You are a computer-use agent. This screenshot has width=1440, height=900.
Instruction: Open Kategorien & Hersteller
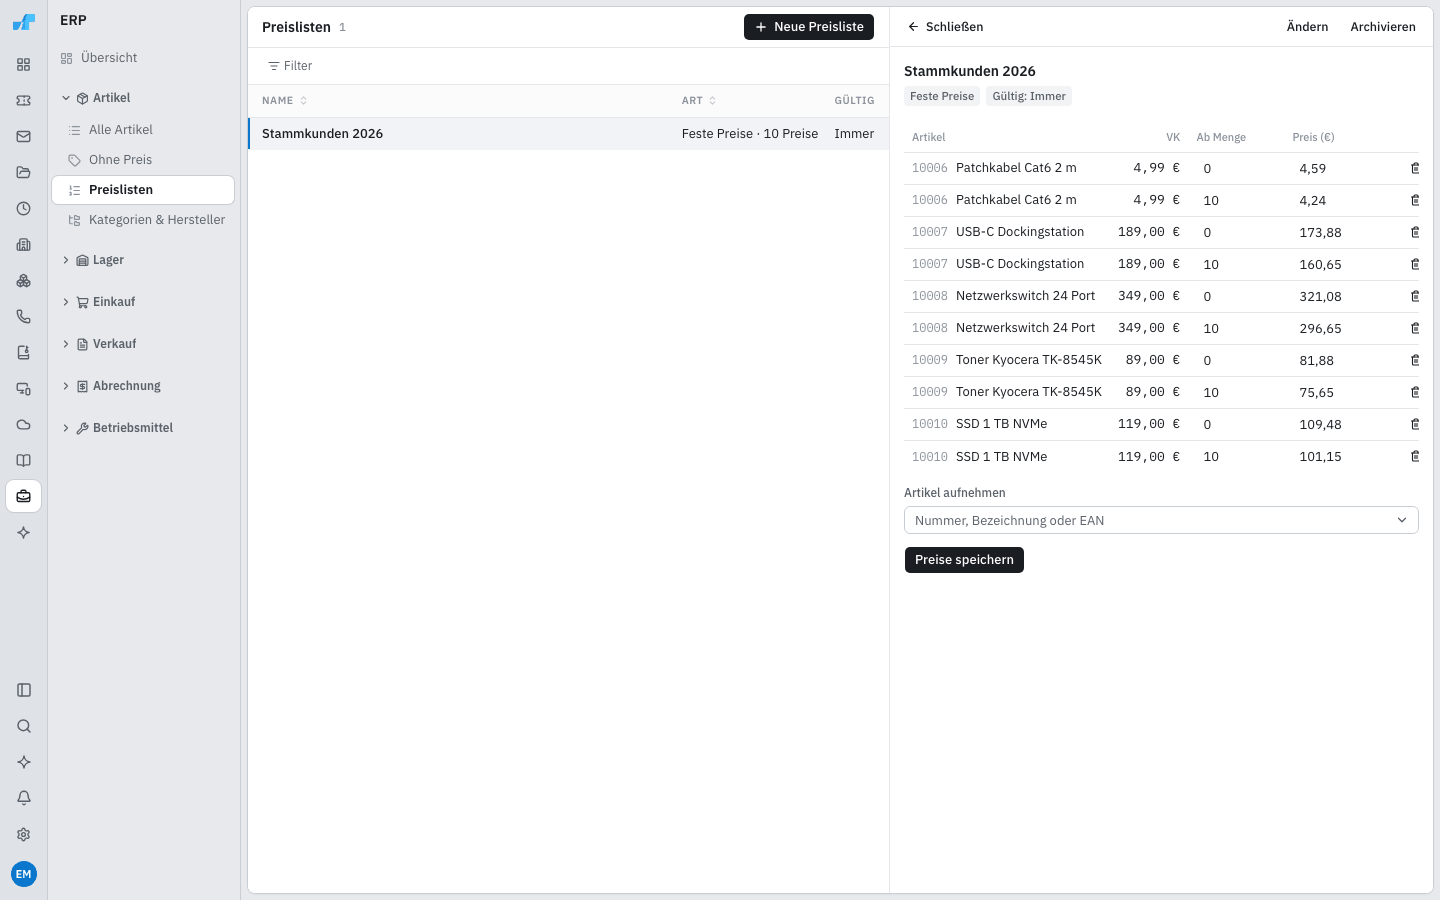point(143,220)
